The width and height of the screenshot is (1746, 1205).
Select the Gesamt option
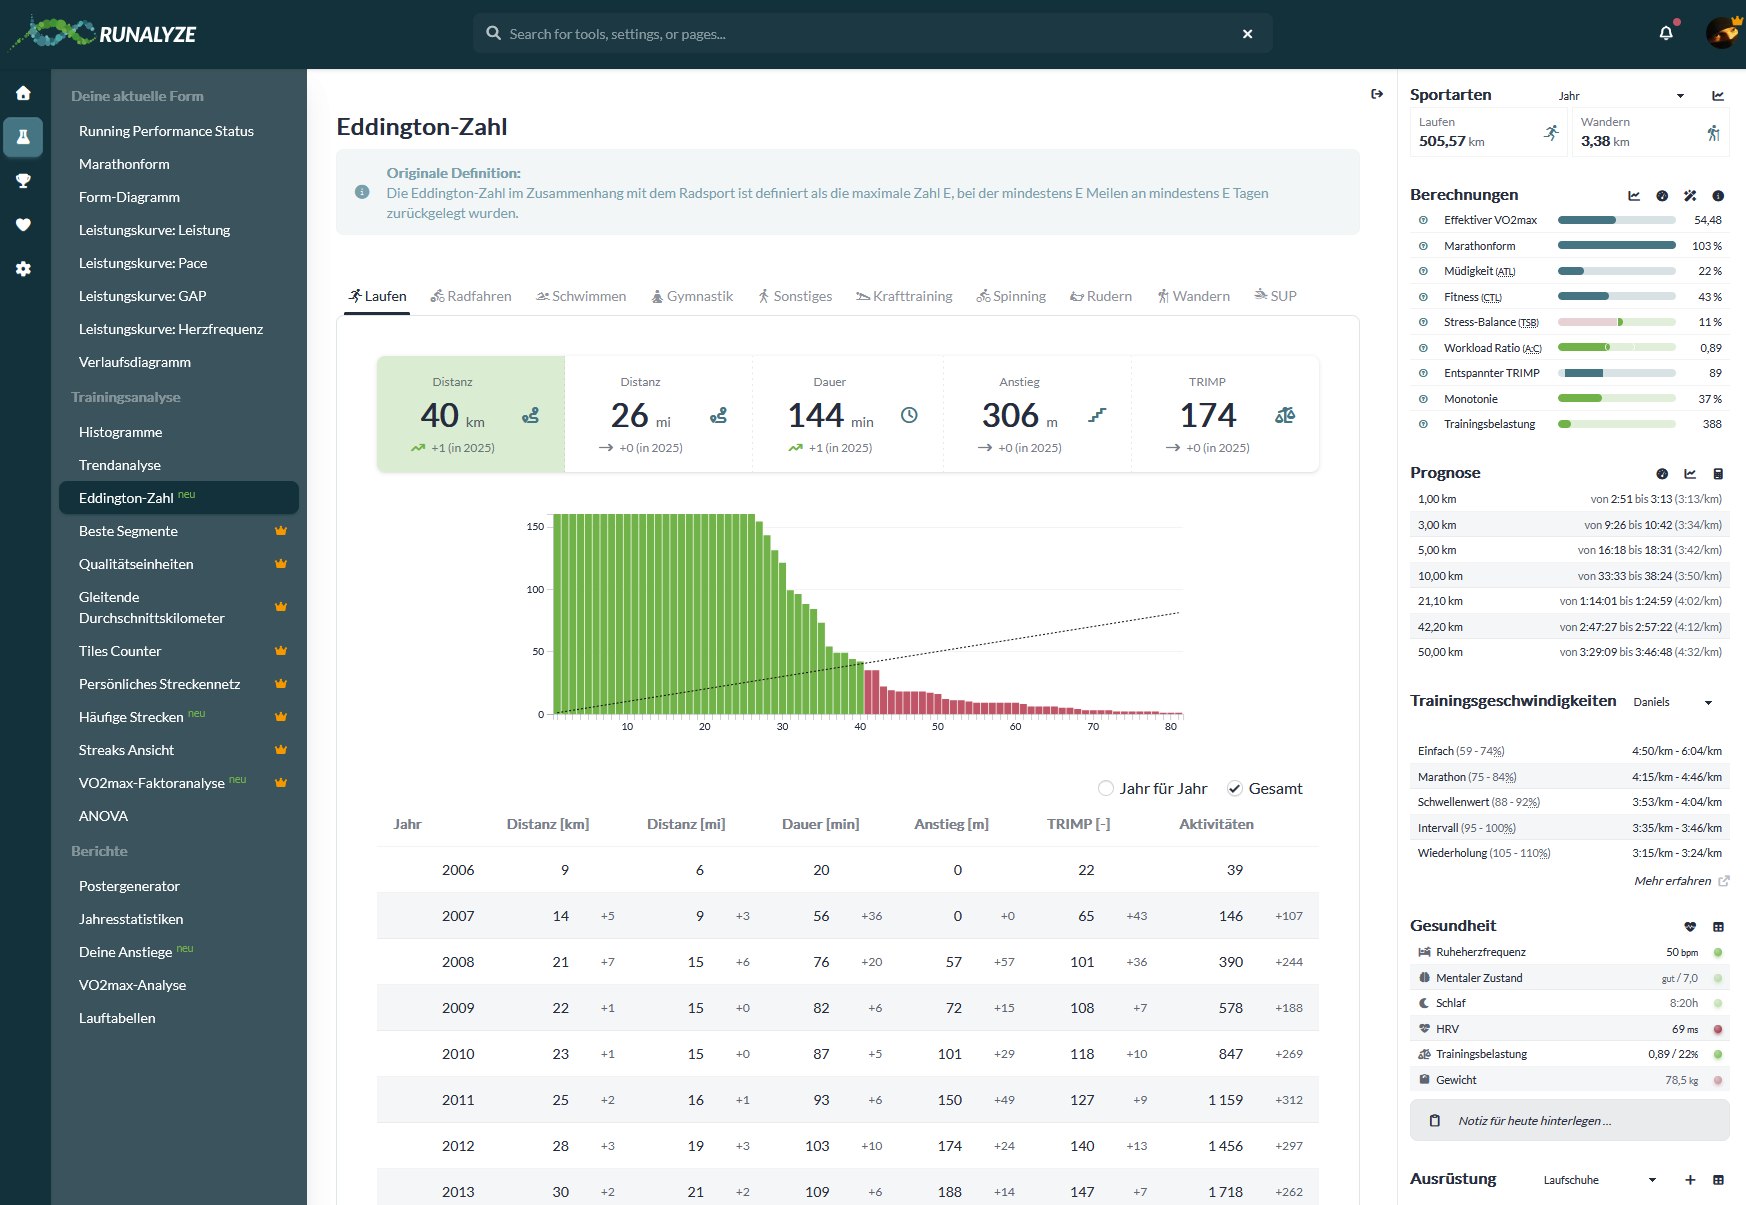pos(1235,788)
